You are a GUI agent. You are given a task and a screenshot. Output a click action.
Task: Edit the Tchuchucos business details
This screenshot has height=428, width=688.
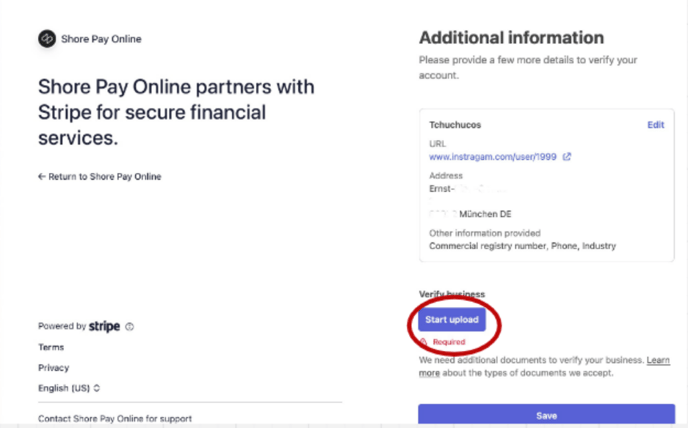[655, 125]
